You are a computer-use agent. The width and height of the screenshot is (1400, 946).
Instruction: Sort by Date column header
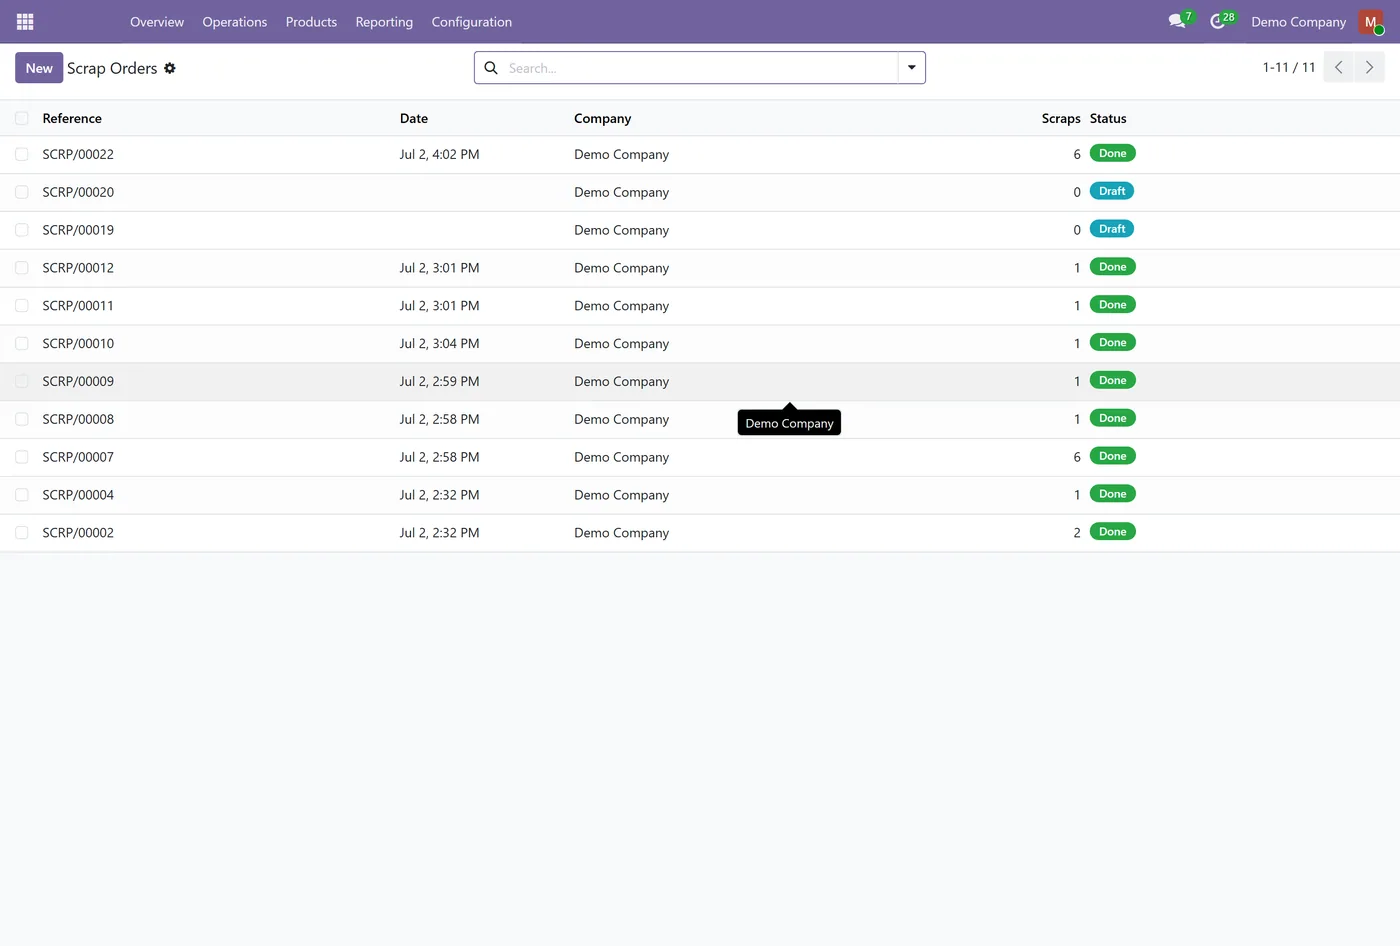pos(414,118)
